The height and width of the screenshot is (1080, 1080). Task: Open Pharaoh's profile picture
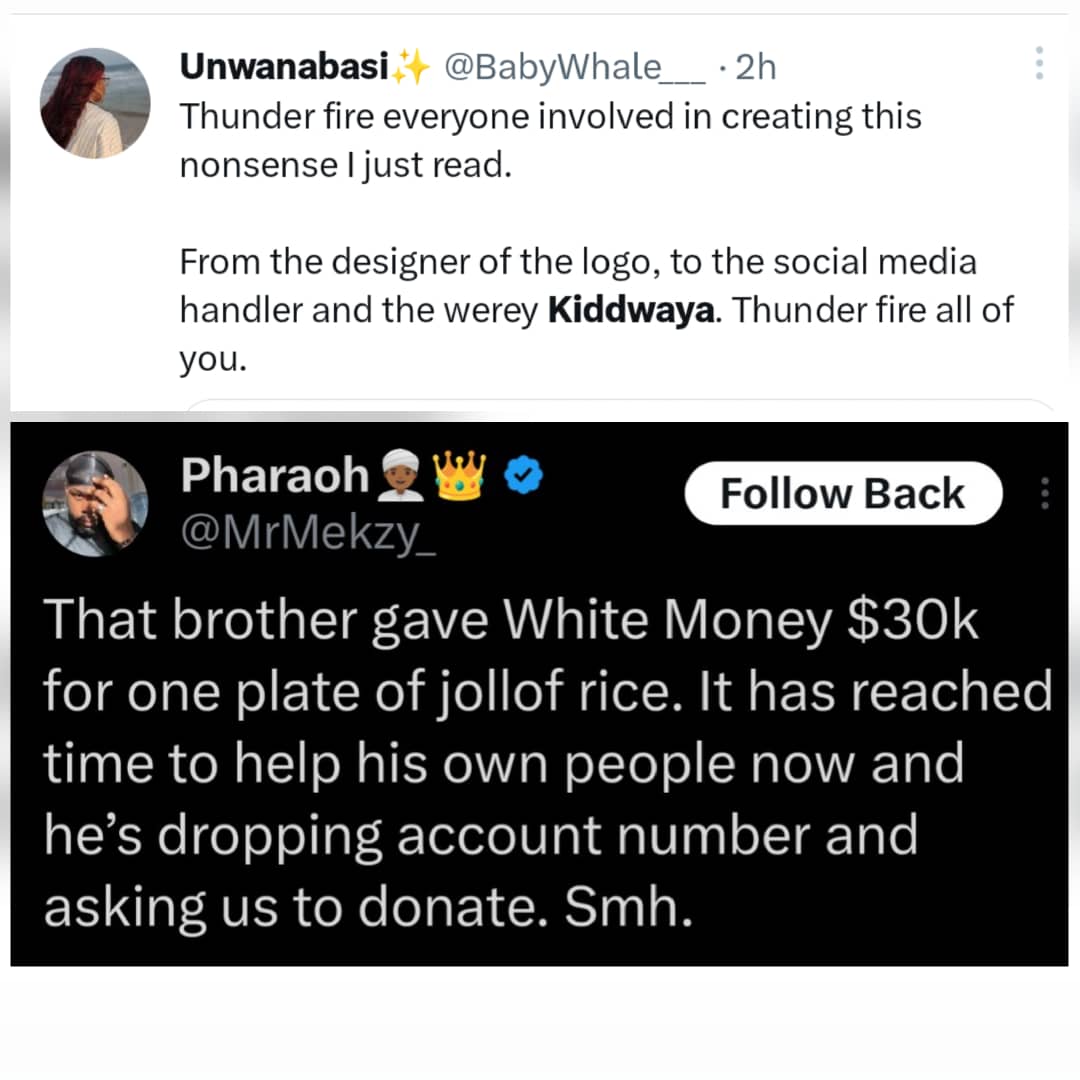point(95,503)
